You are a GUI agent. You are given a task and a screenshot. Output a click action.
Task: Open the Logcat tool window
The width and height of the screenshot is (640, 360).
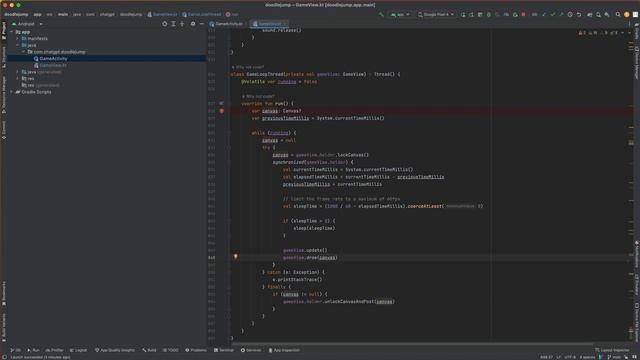pyautogui.click(x=78, y=350)
